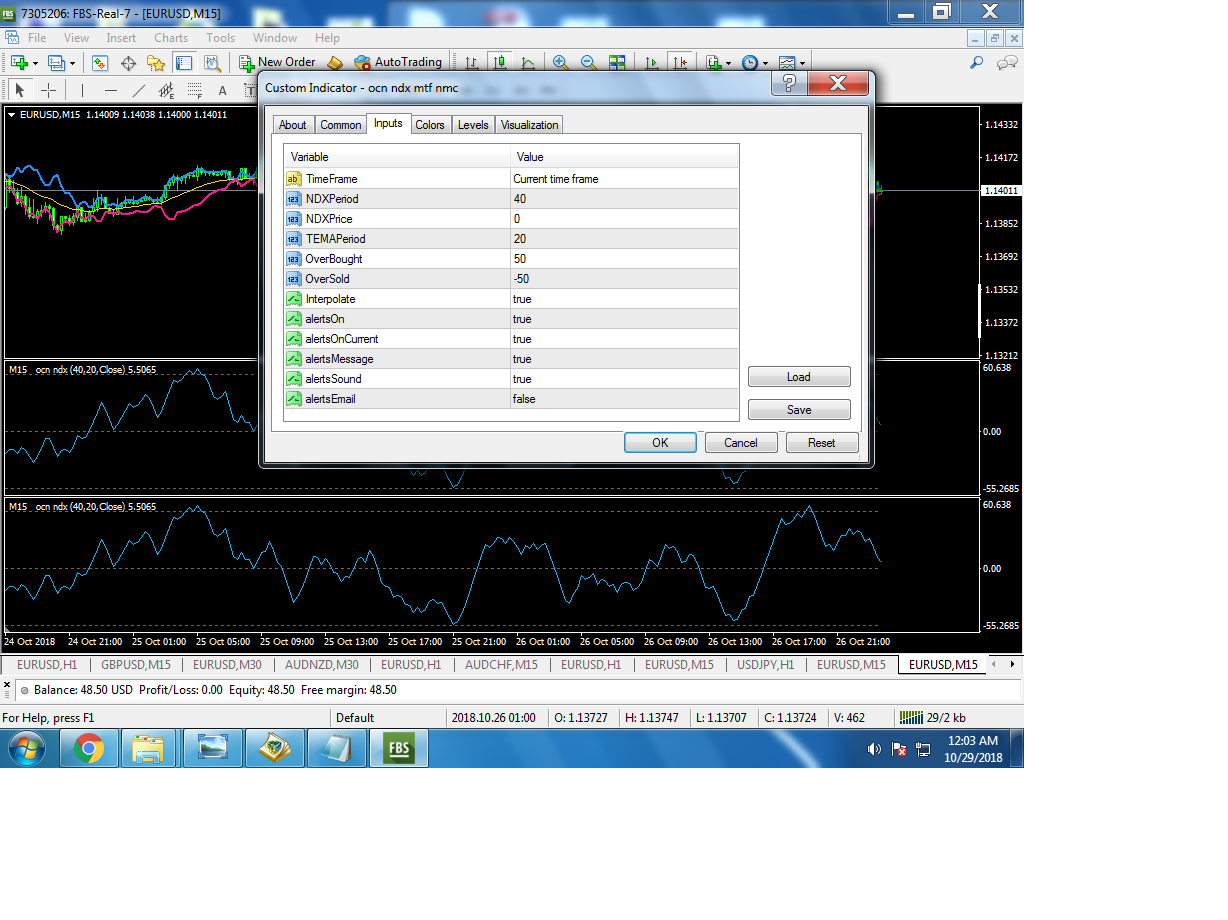This screenshot has height=920, width=1228.
Task: Click the Reset button
Action: tap(822, 443)
